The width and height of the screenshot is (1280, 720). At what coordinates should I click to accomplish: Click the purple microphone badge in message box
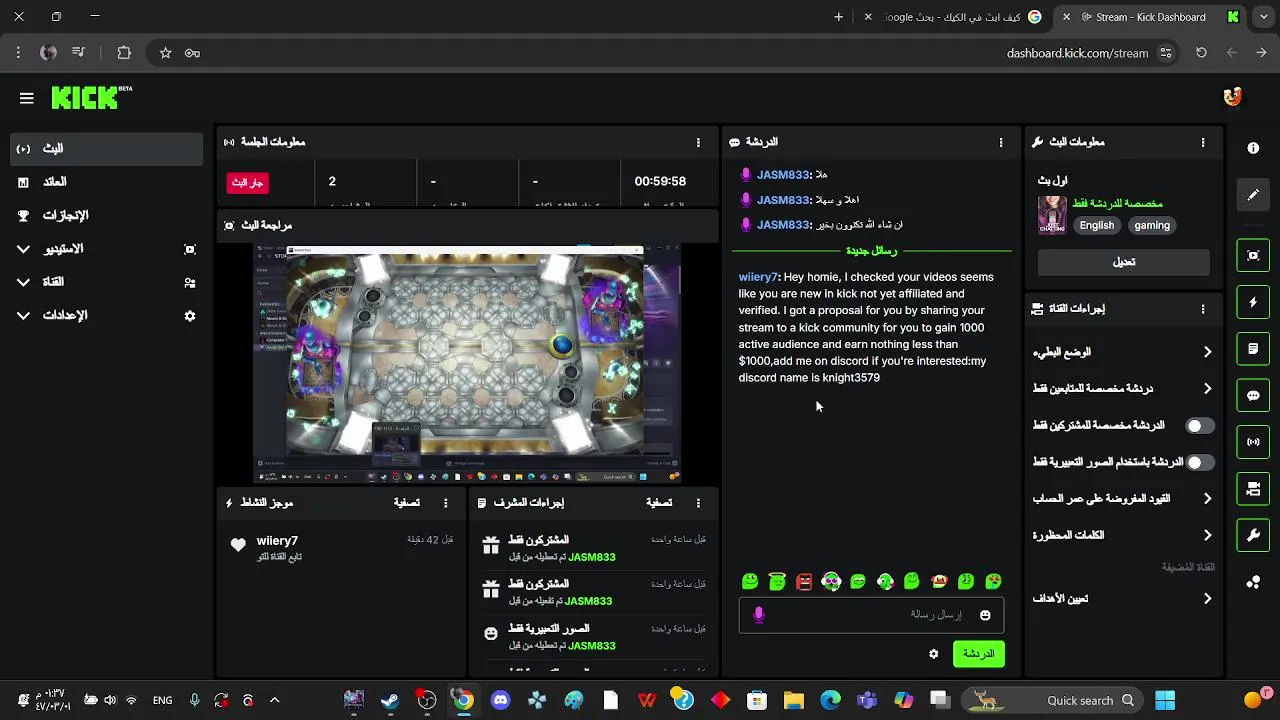759,615
